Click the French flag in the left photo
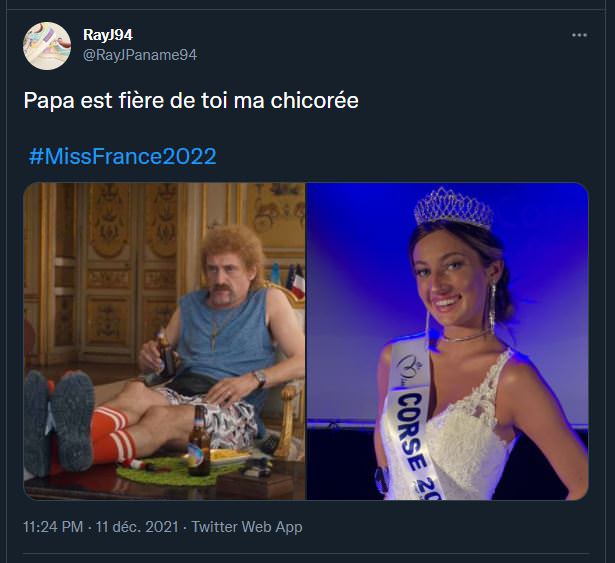Viewport: 615px width, 563px height. click(x=297, y=282)
